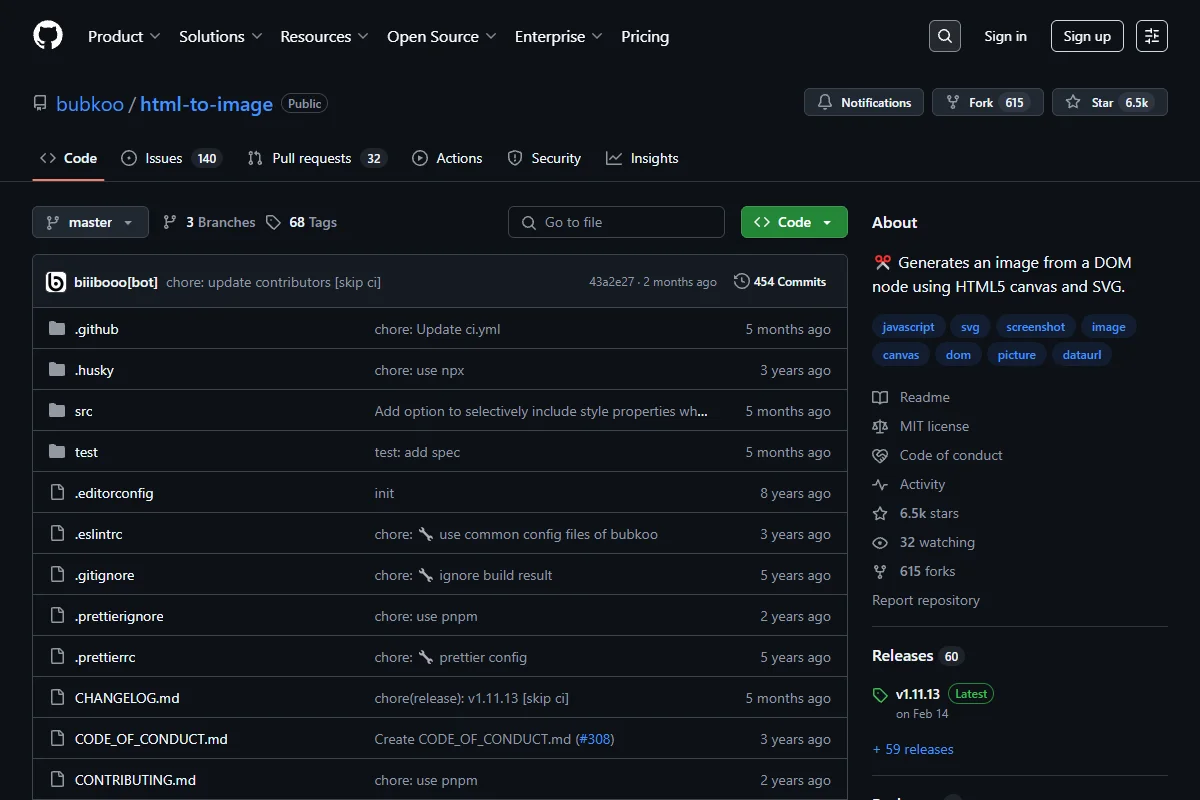Click the Go to file field

click(616, 222)
